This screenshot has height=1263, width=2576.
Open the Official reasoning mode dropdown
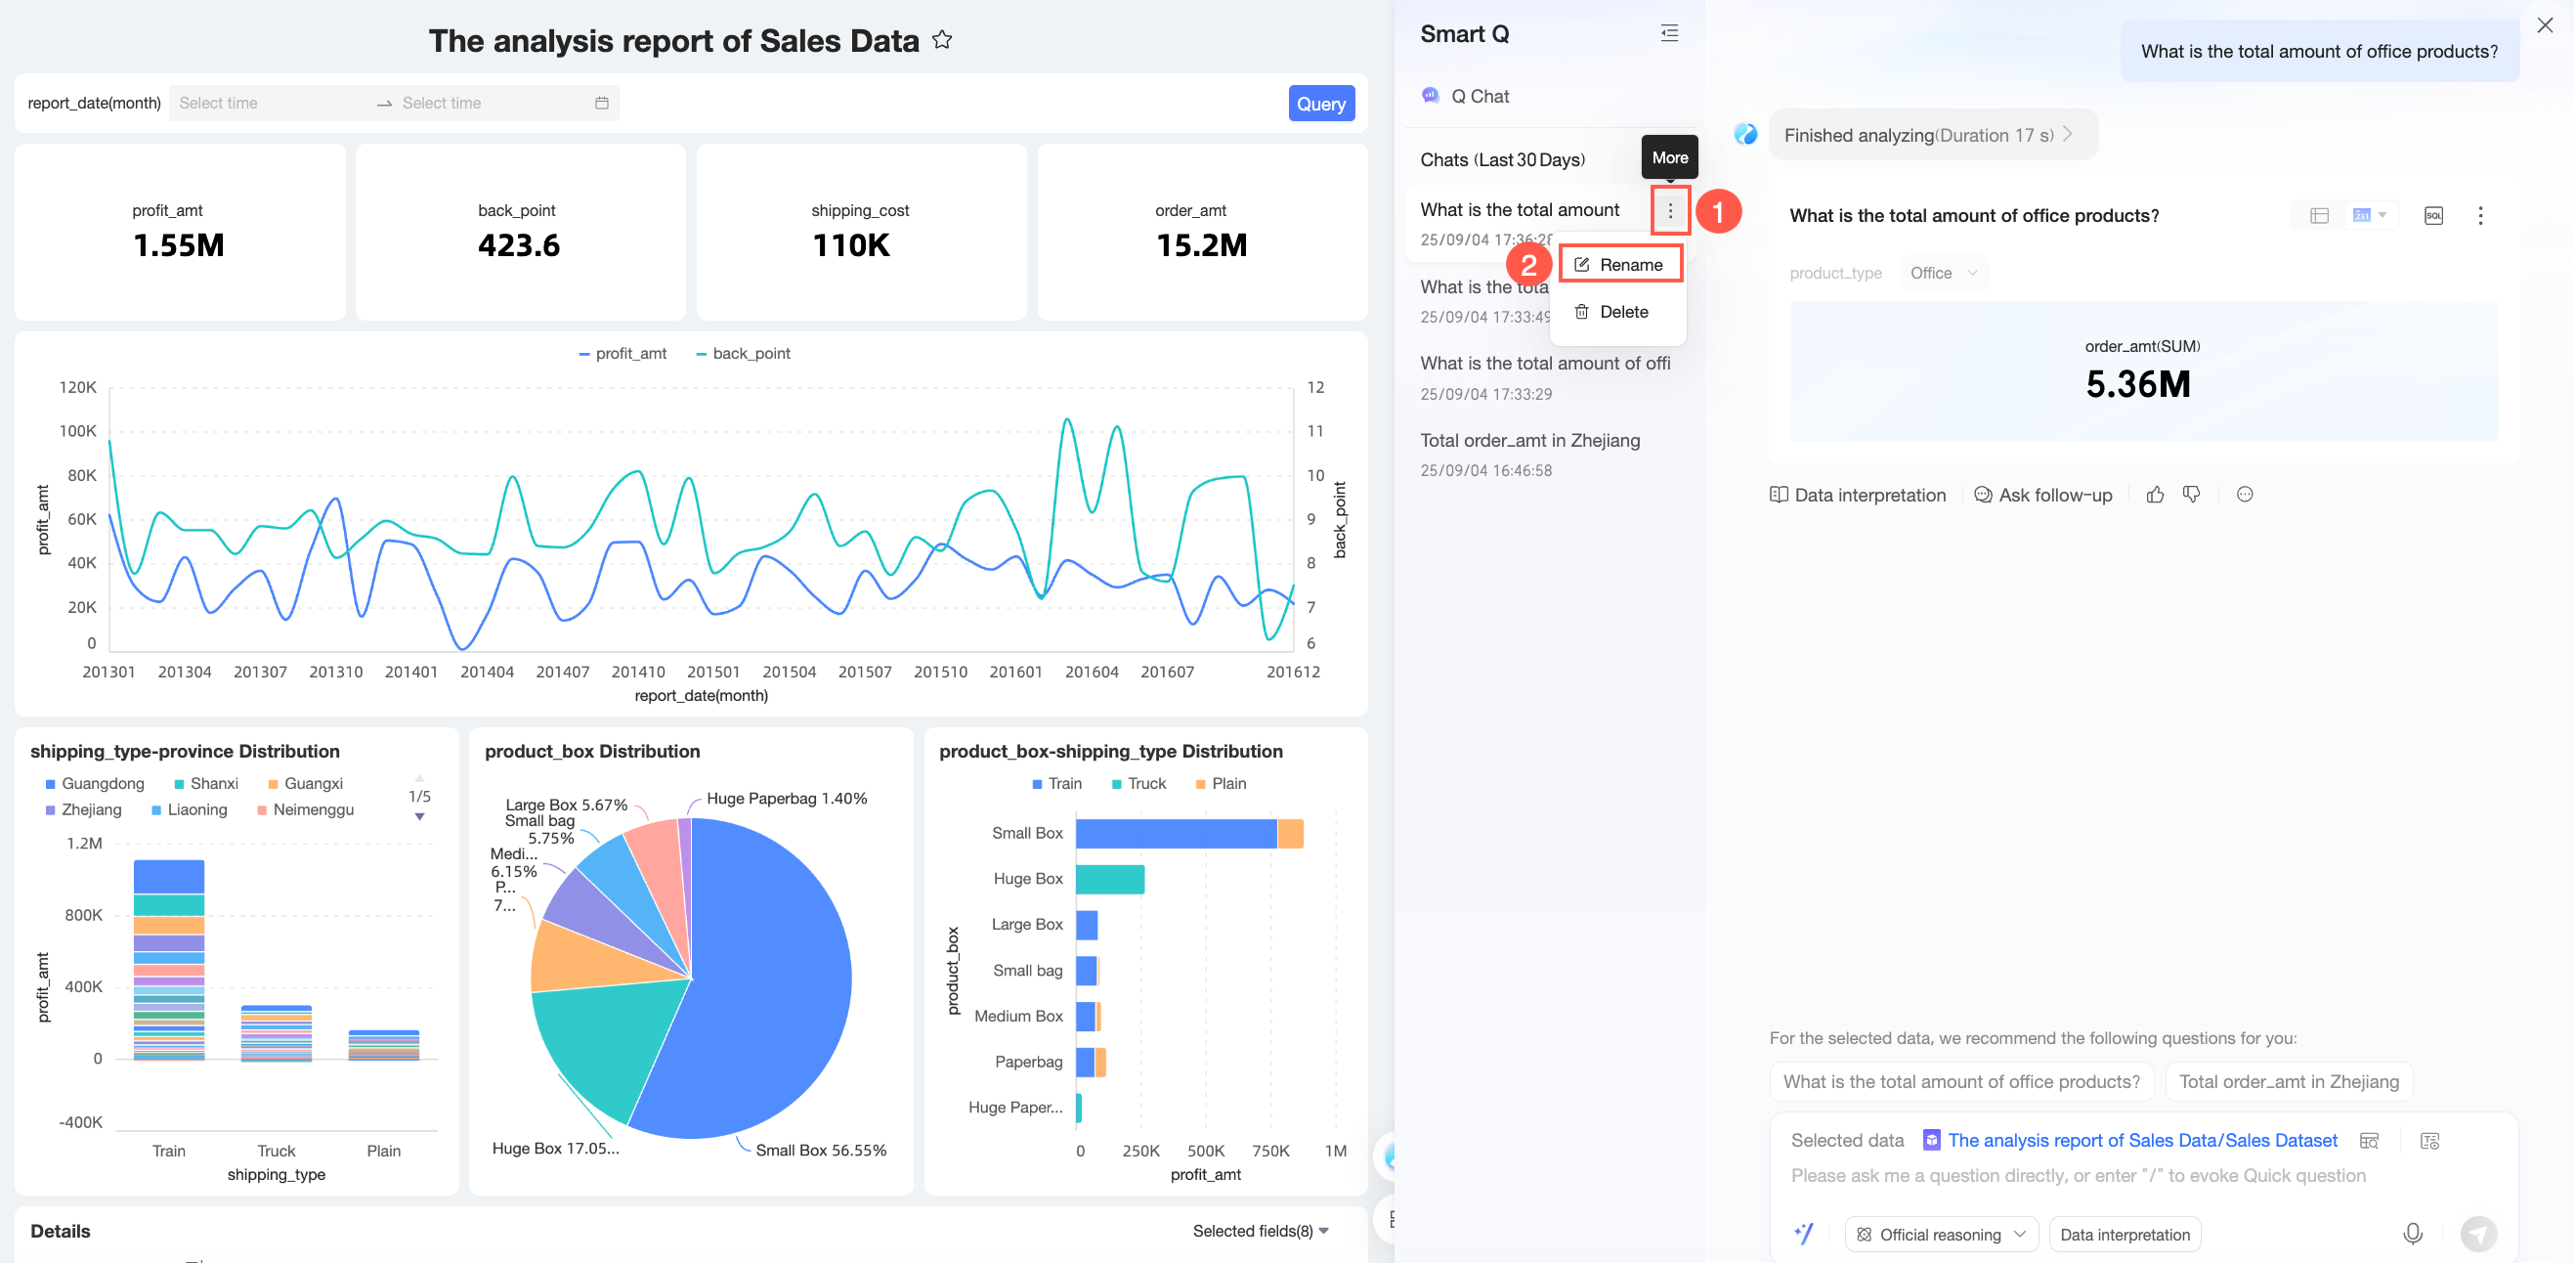[x=1940, y=1234]
